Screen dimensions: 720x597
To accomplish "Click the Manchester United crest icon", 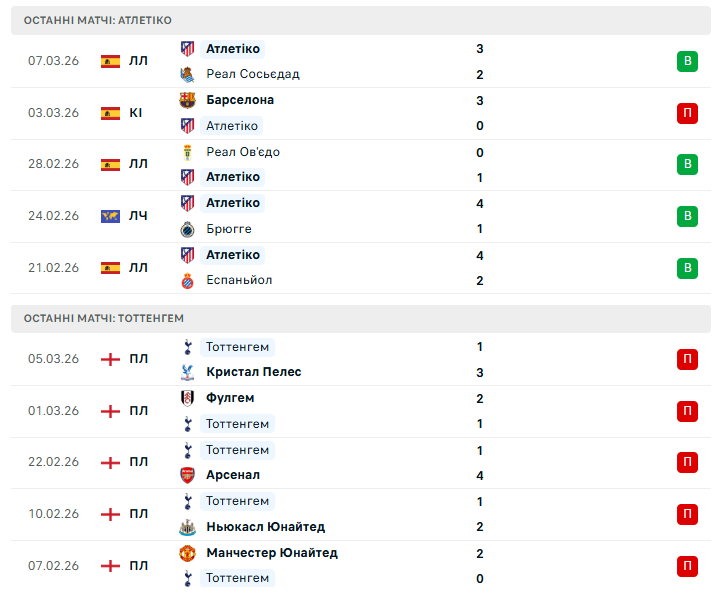I will (187, 553).
